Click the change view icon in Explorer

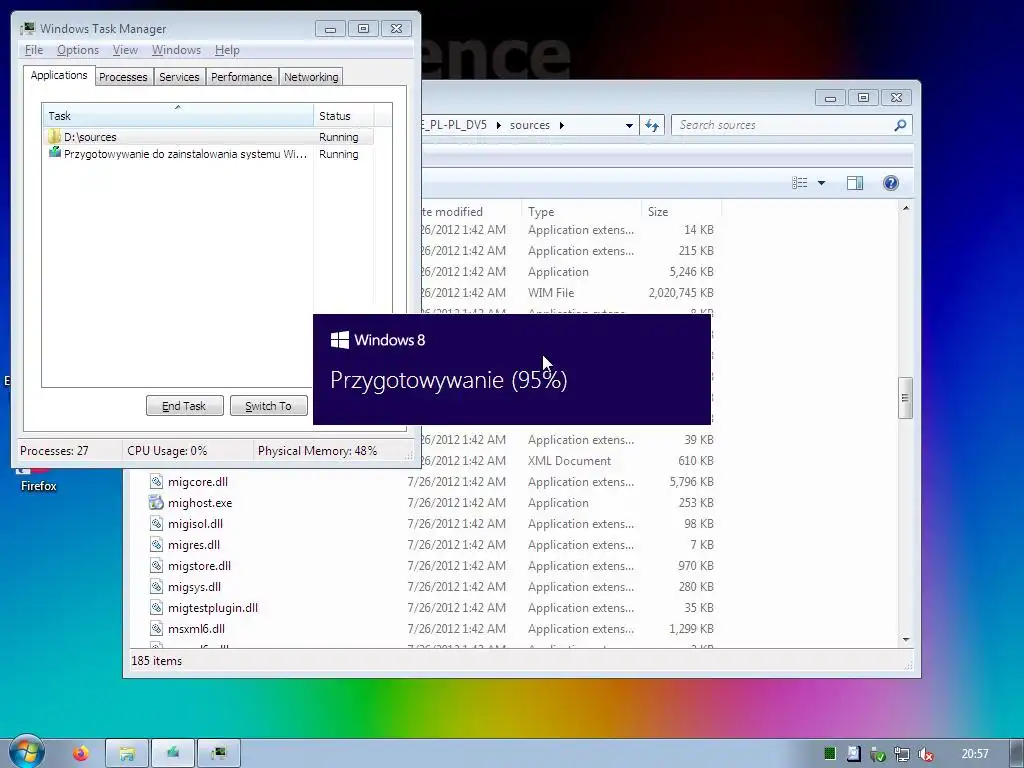pos(800,183)
